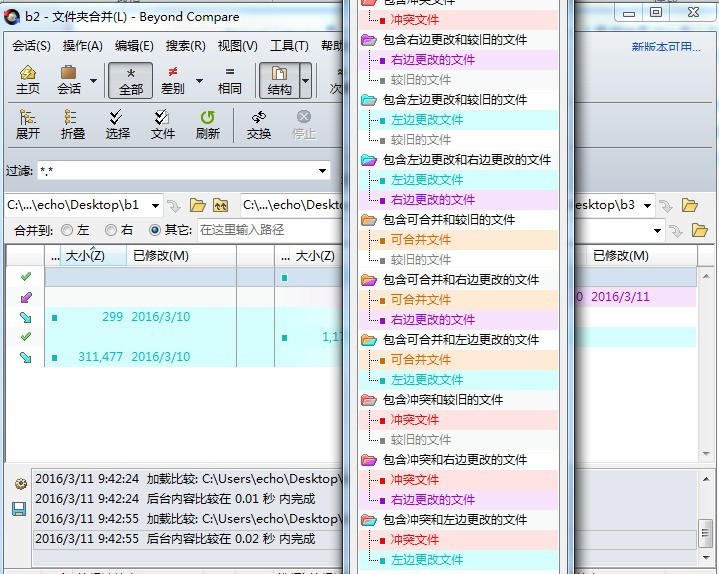Open the b1 left path dropdown arrow
719x574 pixels.
click(x=155, y=205)
